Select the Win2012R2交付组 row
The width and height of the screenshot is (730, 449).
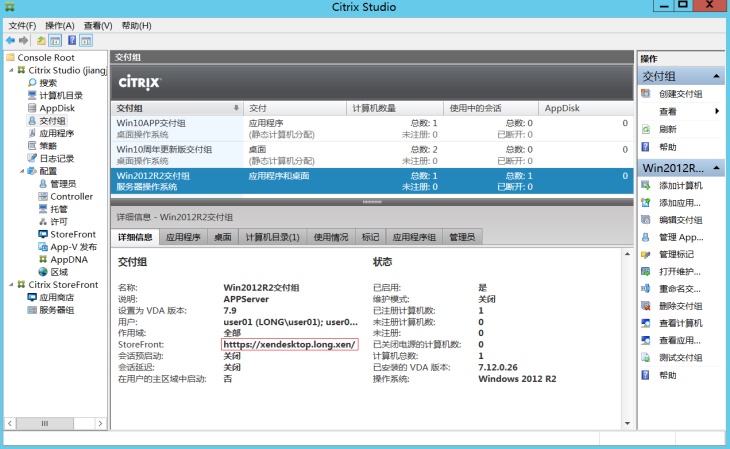coord(372,181)
